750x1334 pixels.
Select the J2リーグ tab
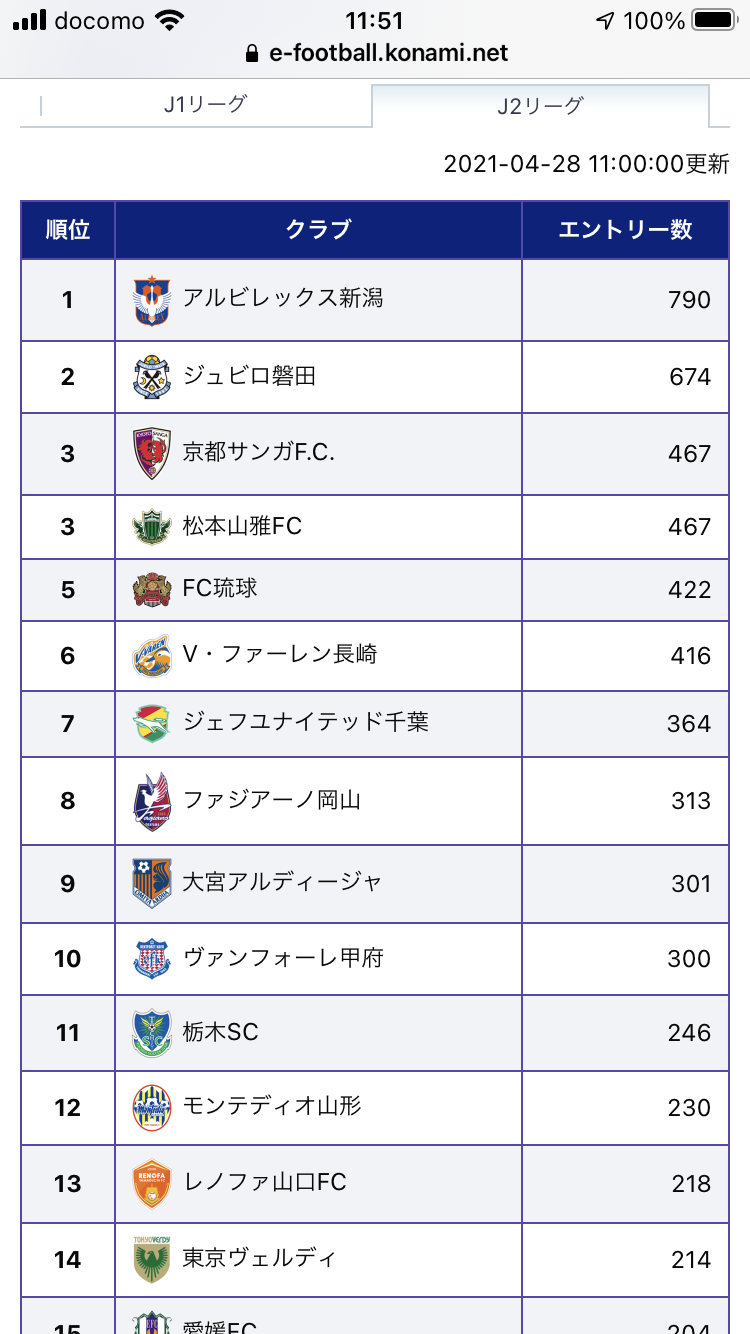[540, 106]
